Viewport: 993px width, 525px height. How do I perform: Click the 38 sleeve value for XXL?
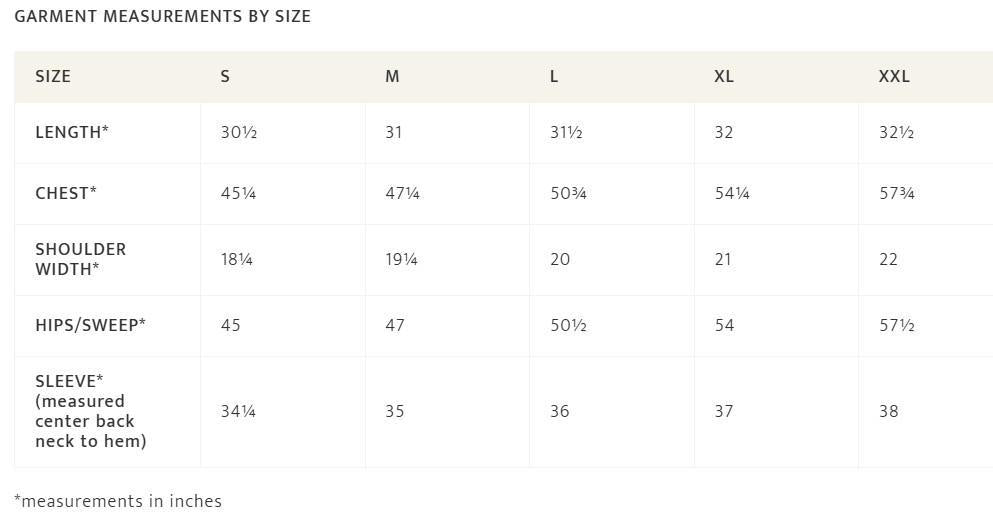pos(889,411)
